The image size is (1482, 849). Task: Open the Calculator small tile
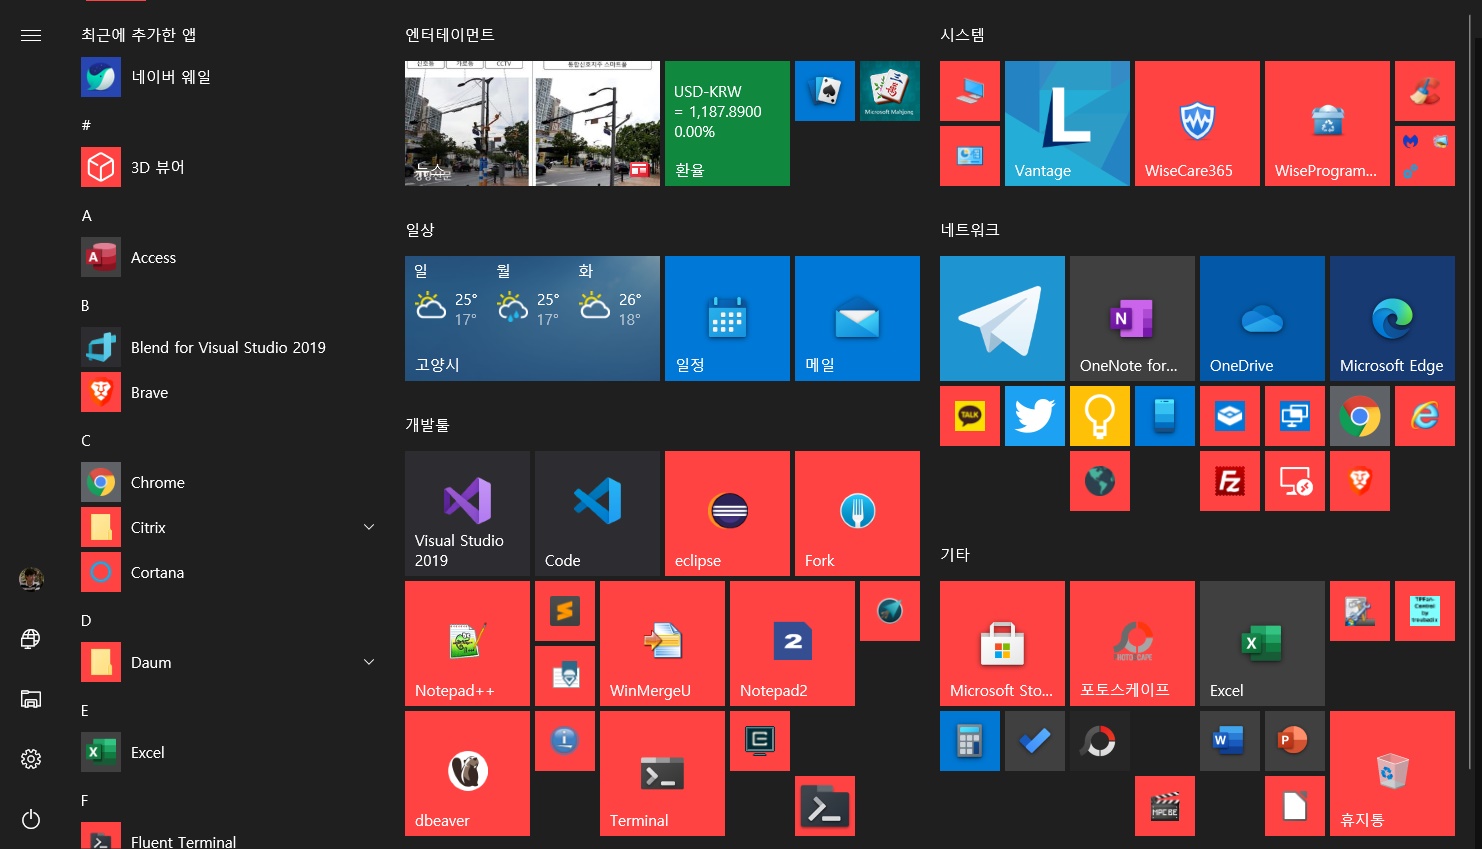click(x=970, y=741)
